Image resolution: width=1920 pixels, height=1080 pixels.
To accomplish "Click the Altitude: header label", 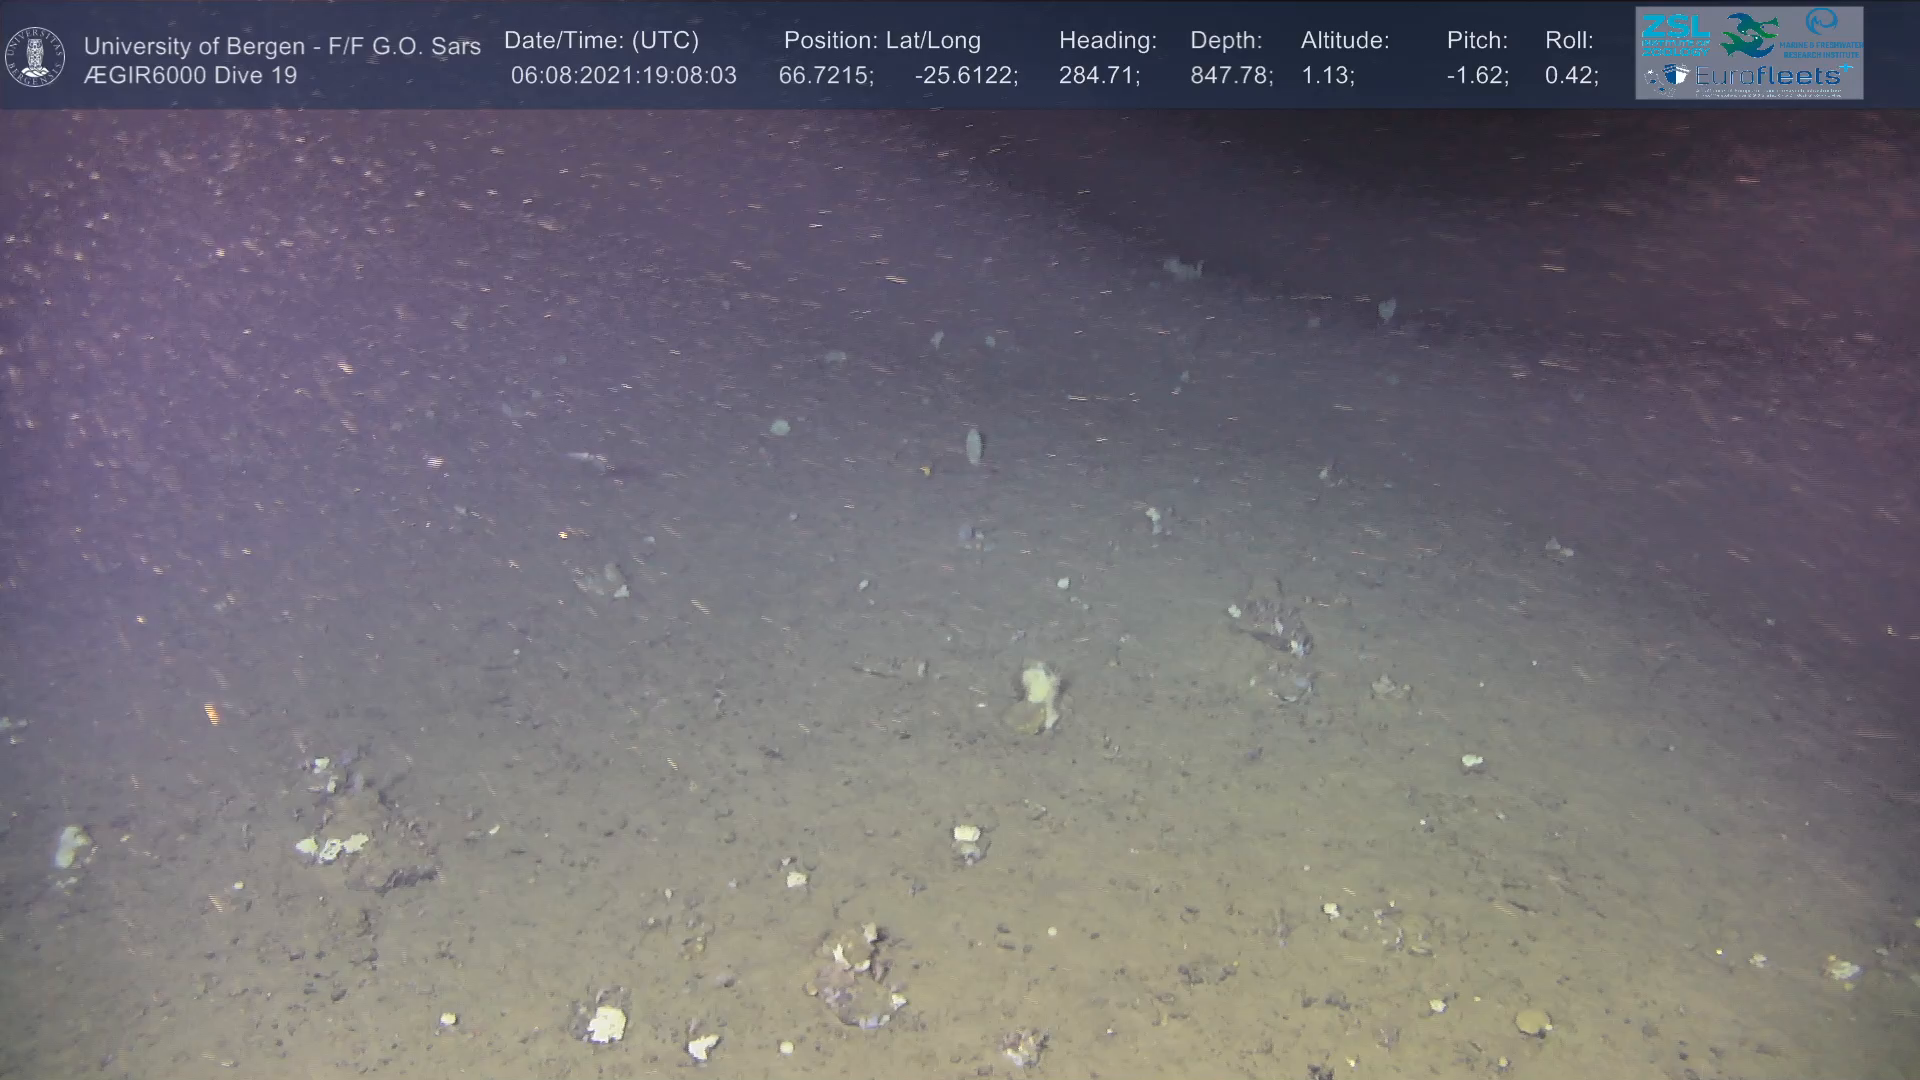I will pyautogui.click(x=1344, y=41).
